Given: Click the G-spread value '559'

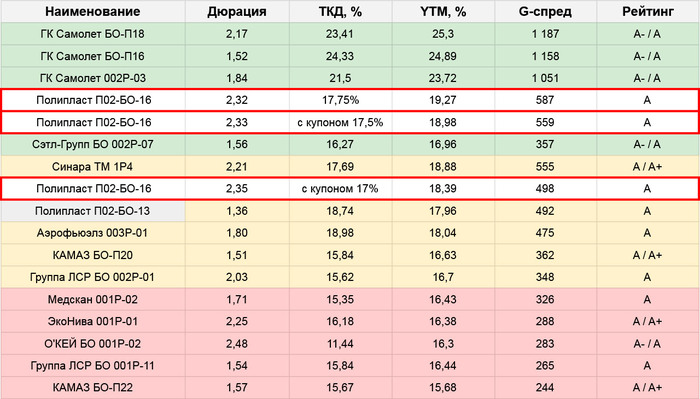Looking at the screenshot, I should point(545,122).
